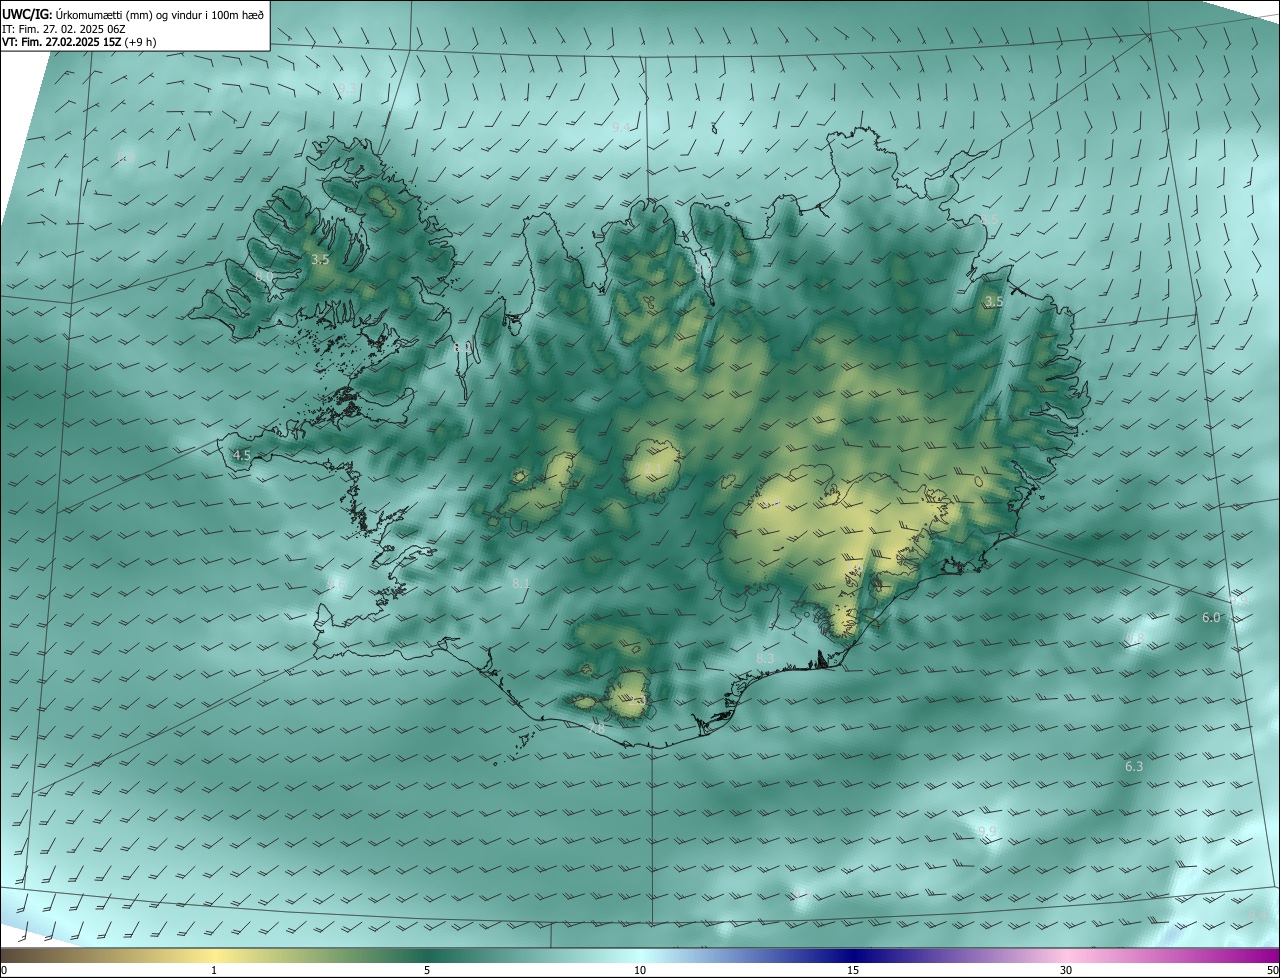Click the color scale tick label '30'
The image size is (1280, 978).
tap(1066, 970)
